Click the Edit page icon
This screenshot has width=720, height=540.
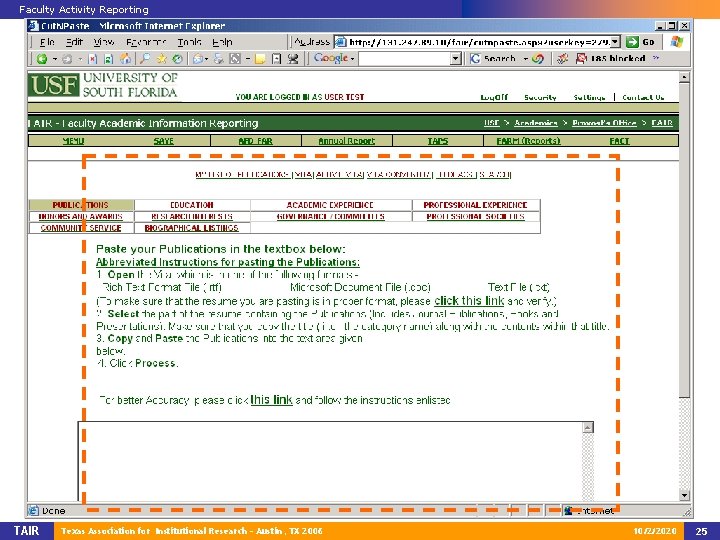click(x=235, y=58)
